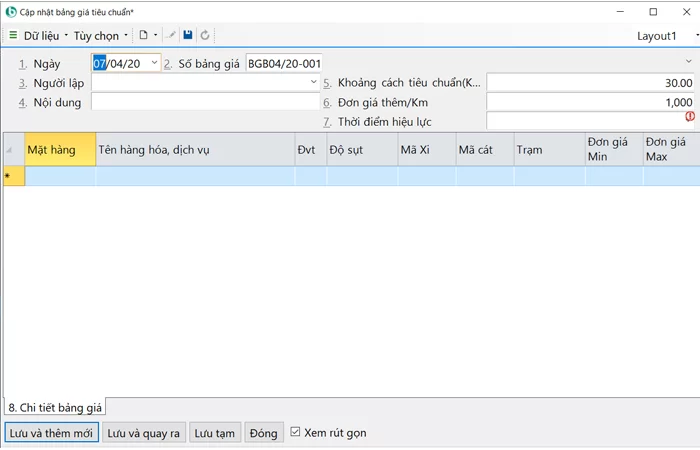This screenshot has width=700, height=450.
Task: Click the Lưu và thêm mới button
Action: (x=51, y=433)
